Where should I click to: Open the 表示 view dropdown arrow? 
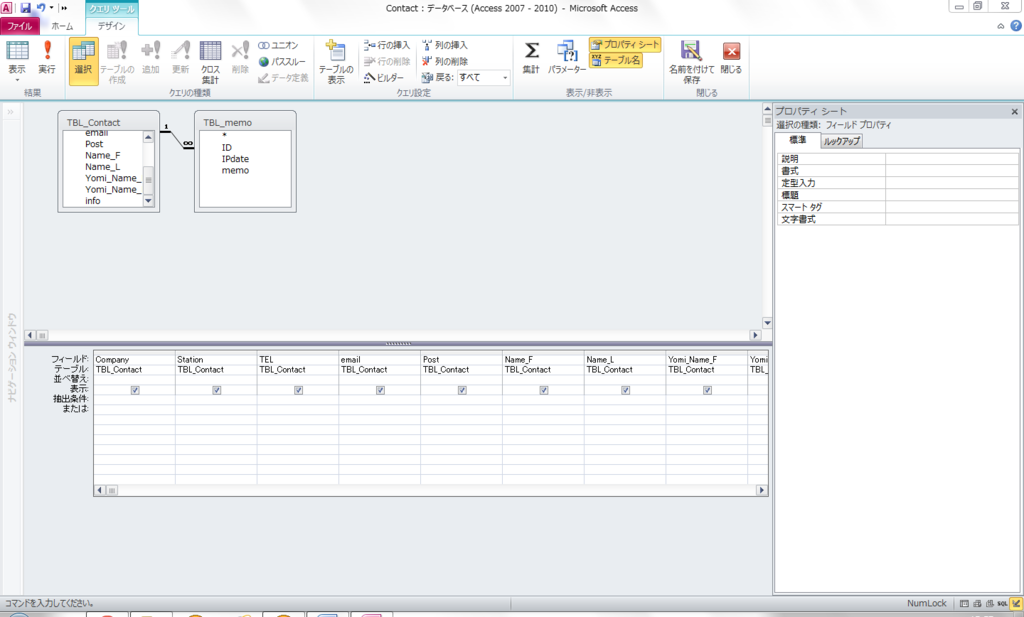[17, 80]
